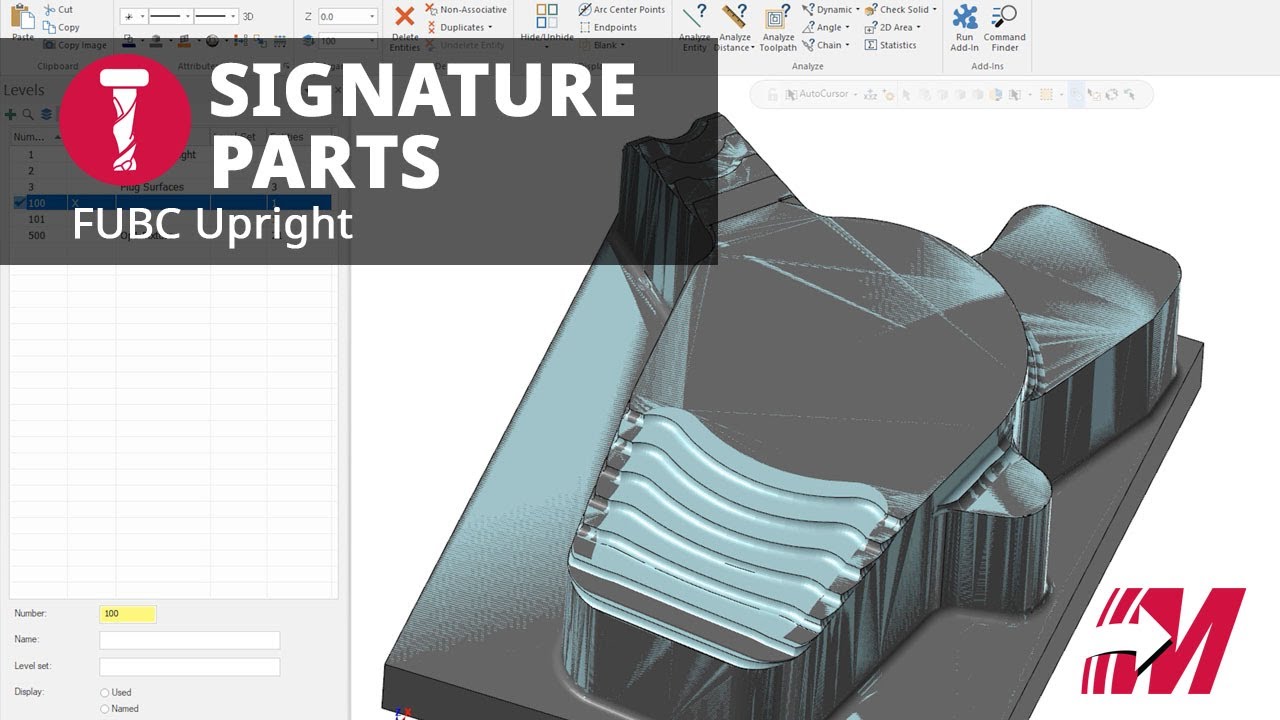The height and width of the screenshot is (720, 1280).
Task: Click the Arc Center Points icon
Action: 585,10
